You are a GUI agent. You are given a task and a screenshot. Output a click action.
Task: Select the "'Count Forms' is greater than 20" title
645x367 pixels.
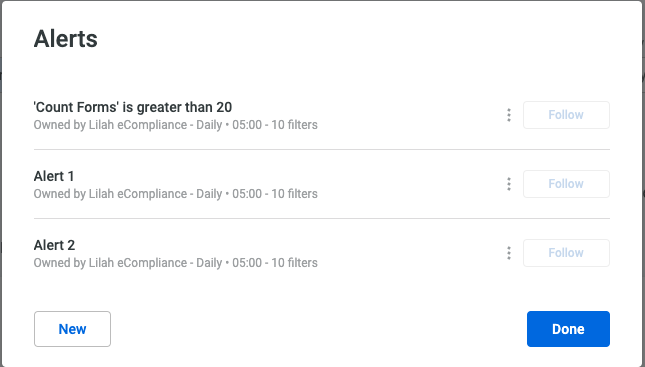(133, 107)
